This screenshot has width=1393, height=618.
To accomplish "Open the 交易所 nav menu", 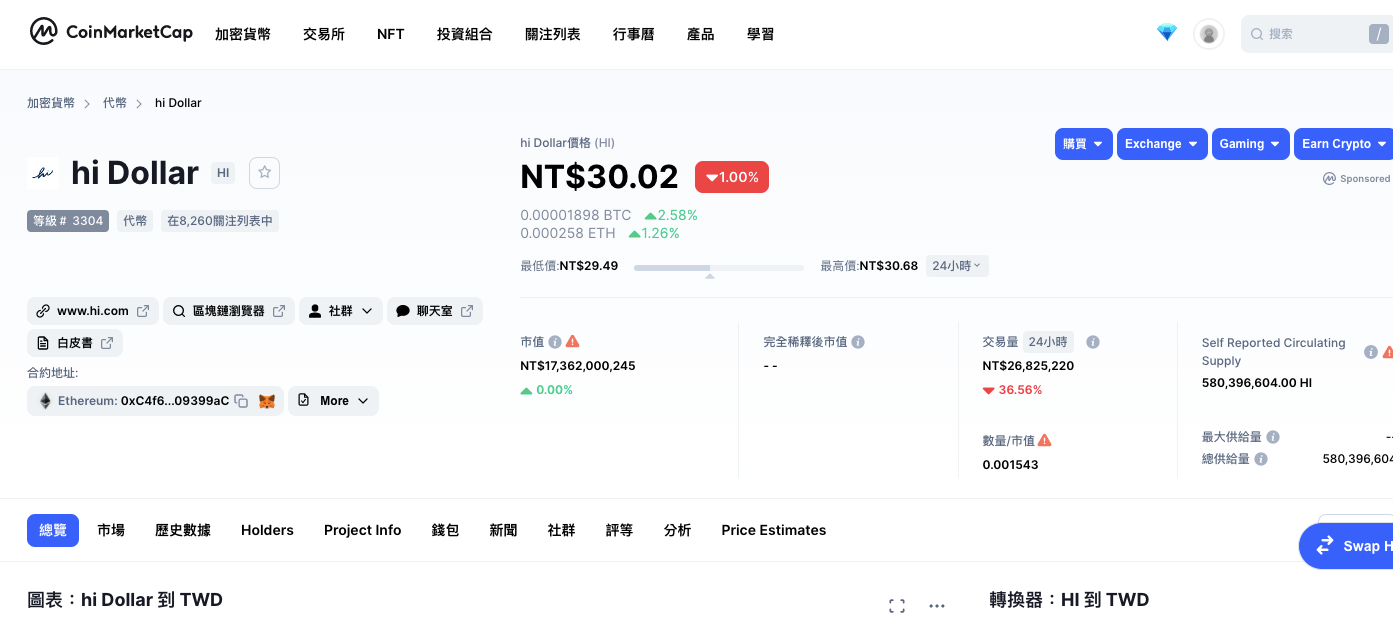I will (324, 34).
